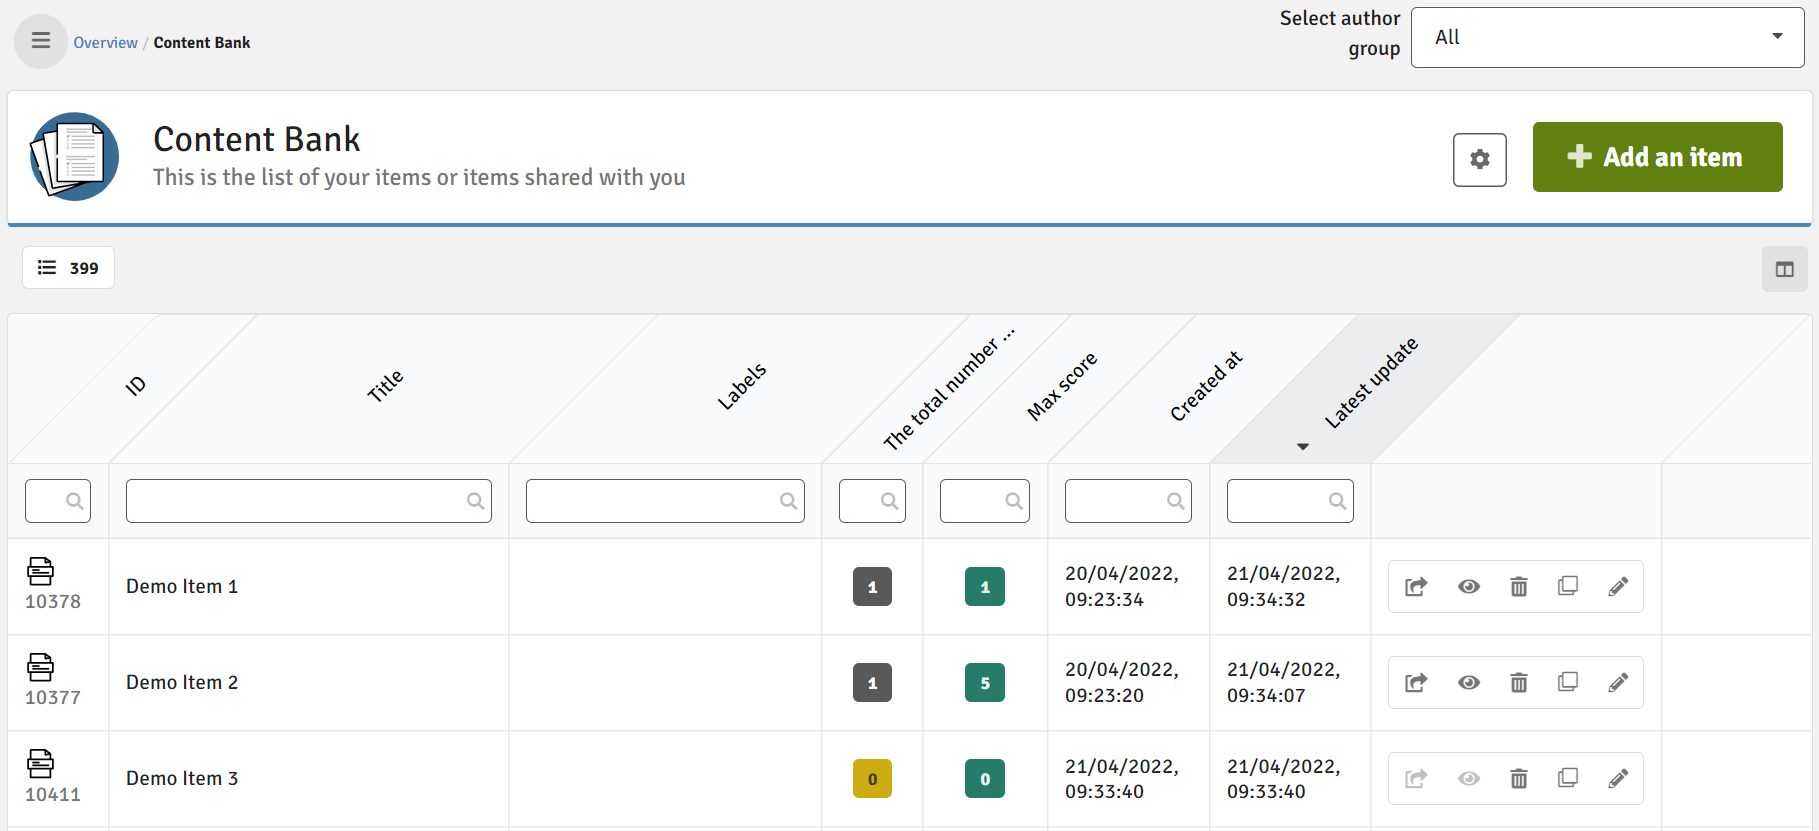Duplicate Demo Item 3 with copy icon
Viewport: 1819px width, 831px height.
1568,778
